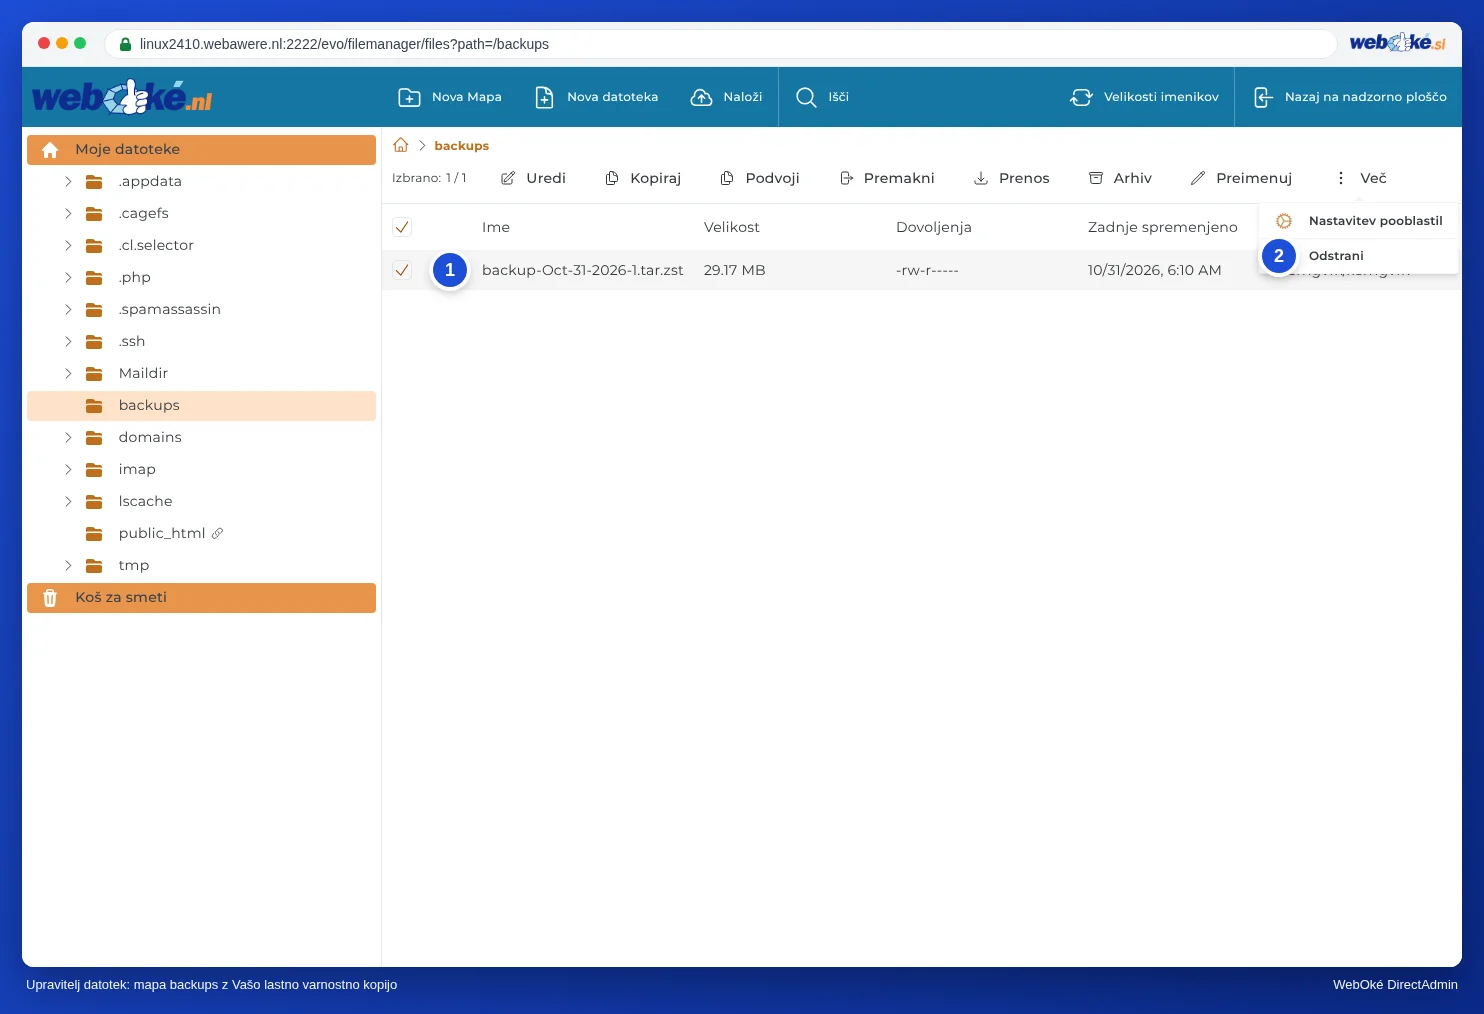The height and width of the screenshot is (1014, 1484).
Task: Click the Premakni move icon
Action: (x=846, y=178)
